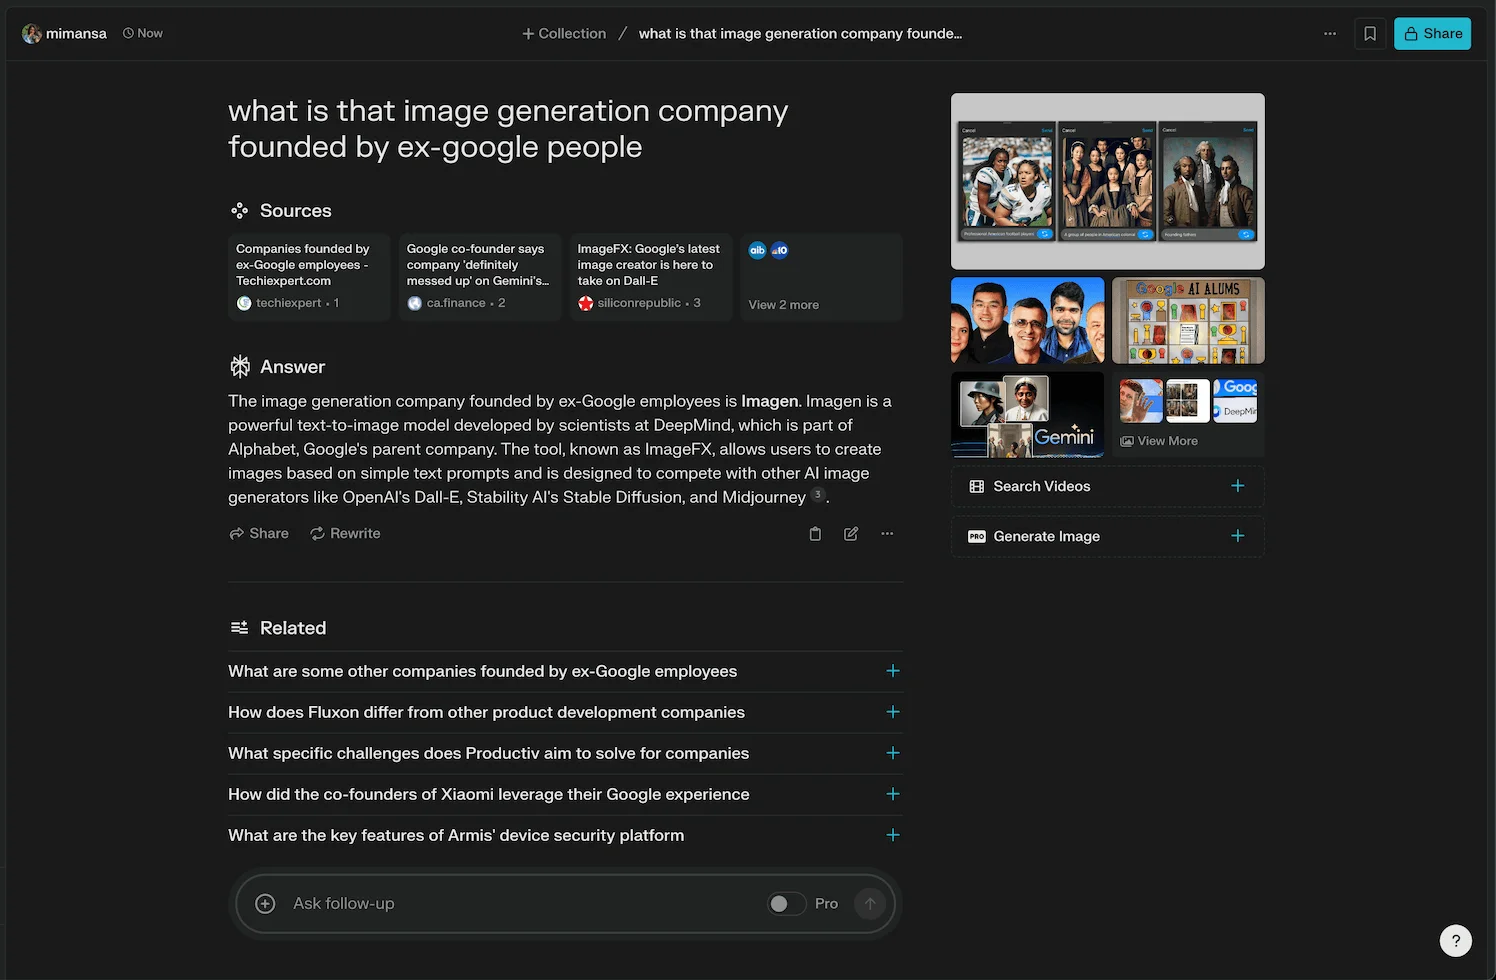Click the blue Share button in the header
1496x980 pixels.
point(1432,33)
